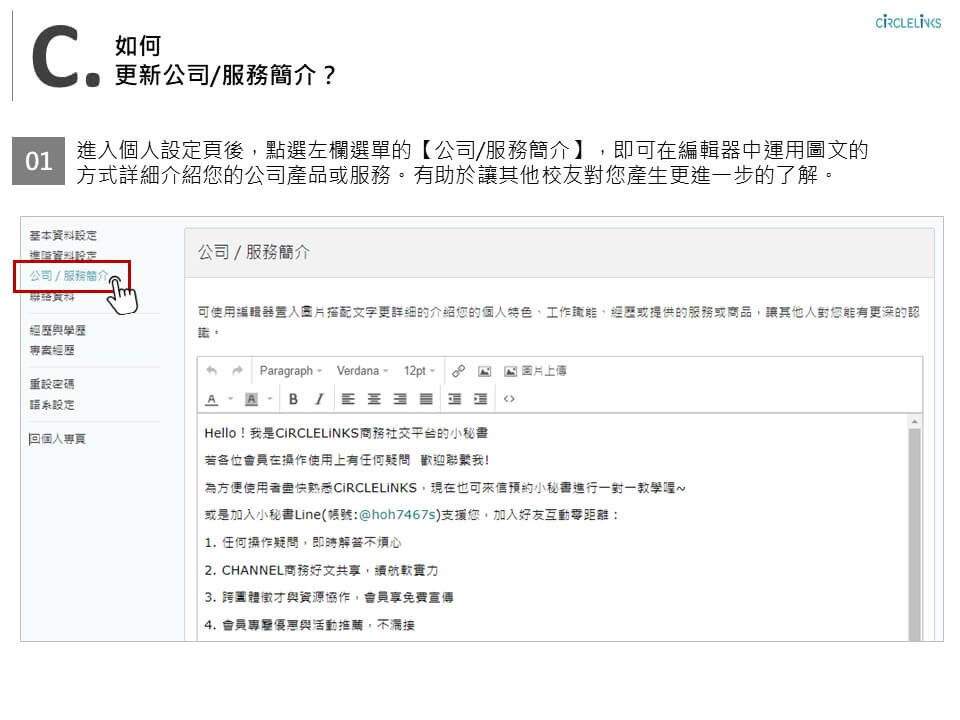960x720 pixels.
Task: Open the background color dropdown arrow
Action: 270,399
